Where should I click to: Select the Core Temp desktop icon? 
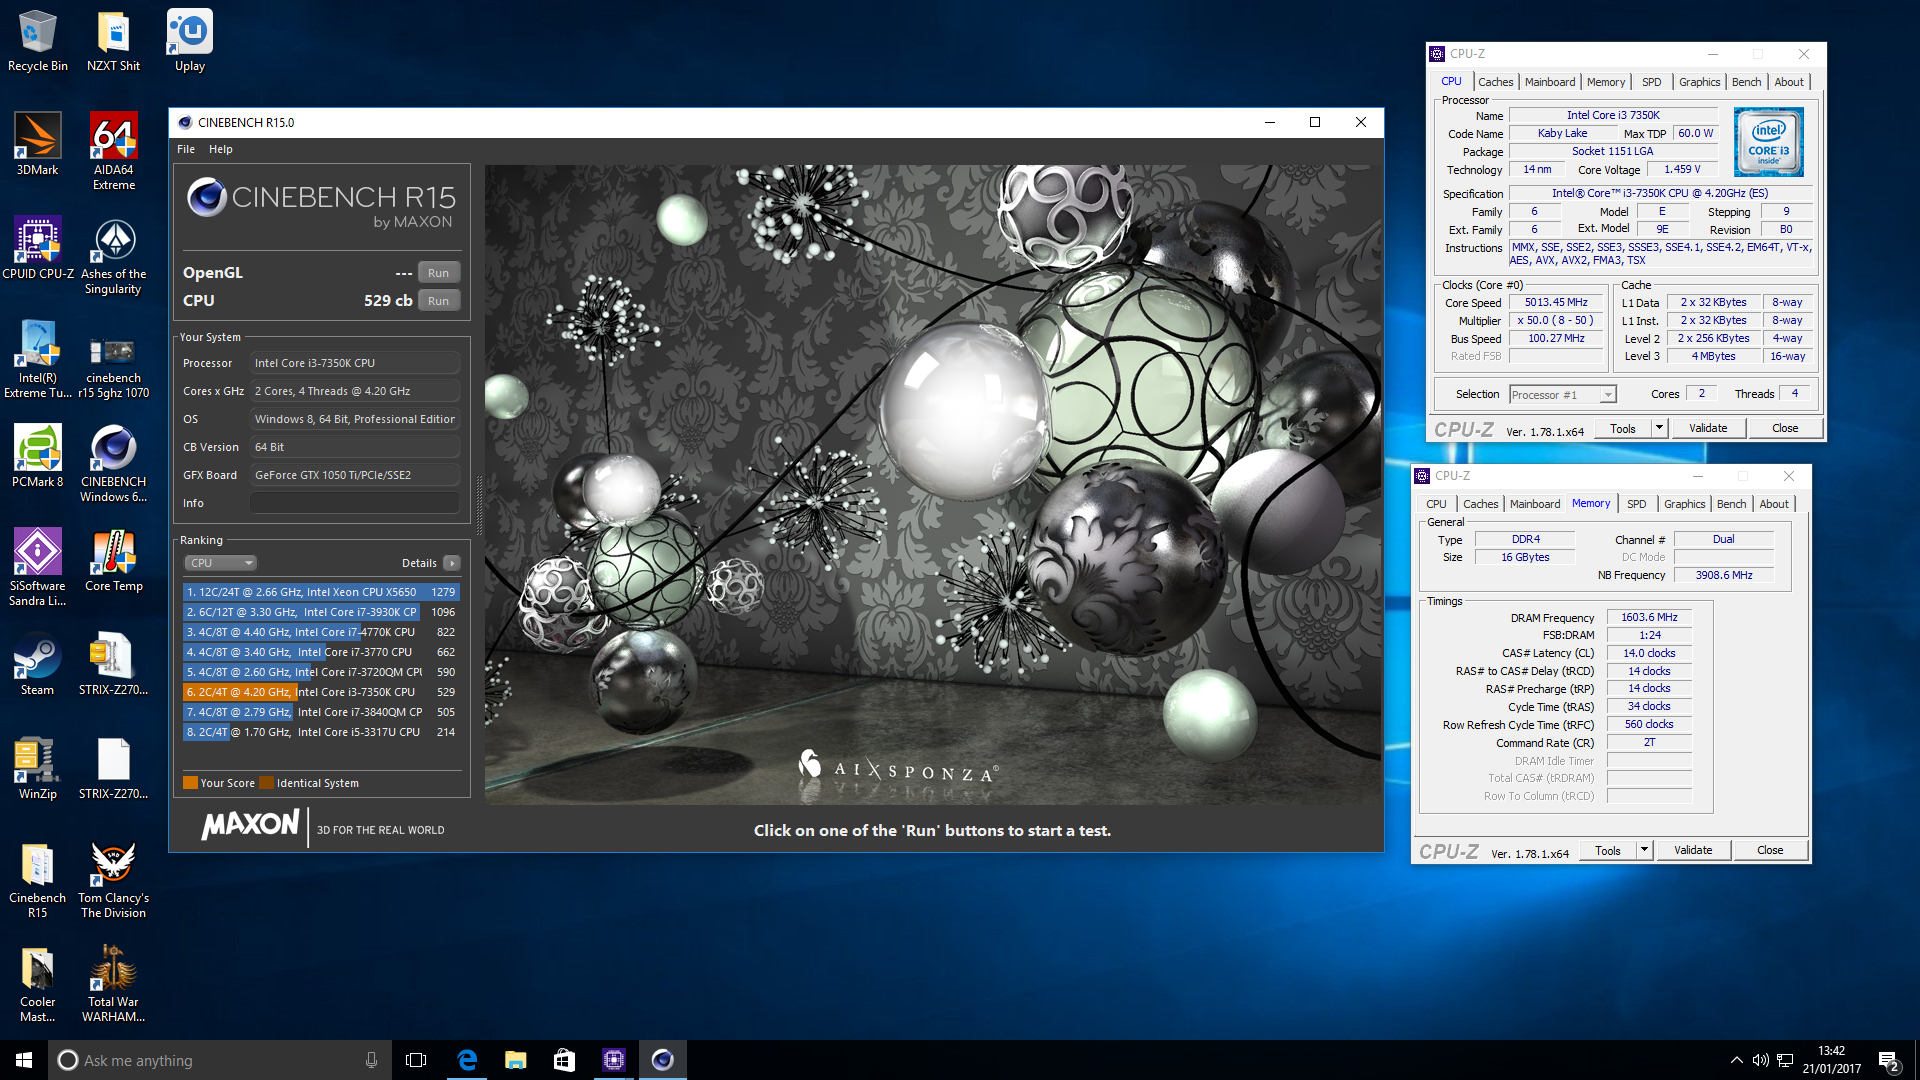113,560
